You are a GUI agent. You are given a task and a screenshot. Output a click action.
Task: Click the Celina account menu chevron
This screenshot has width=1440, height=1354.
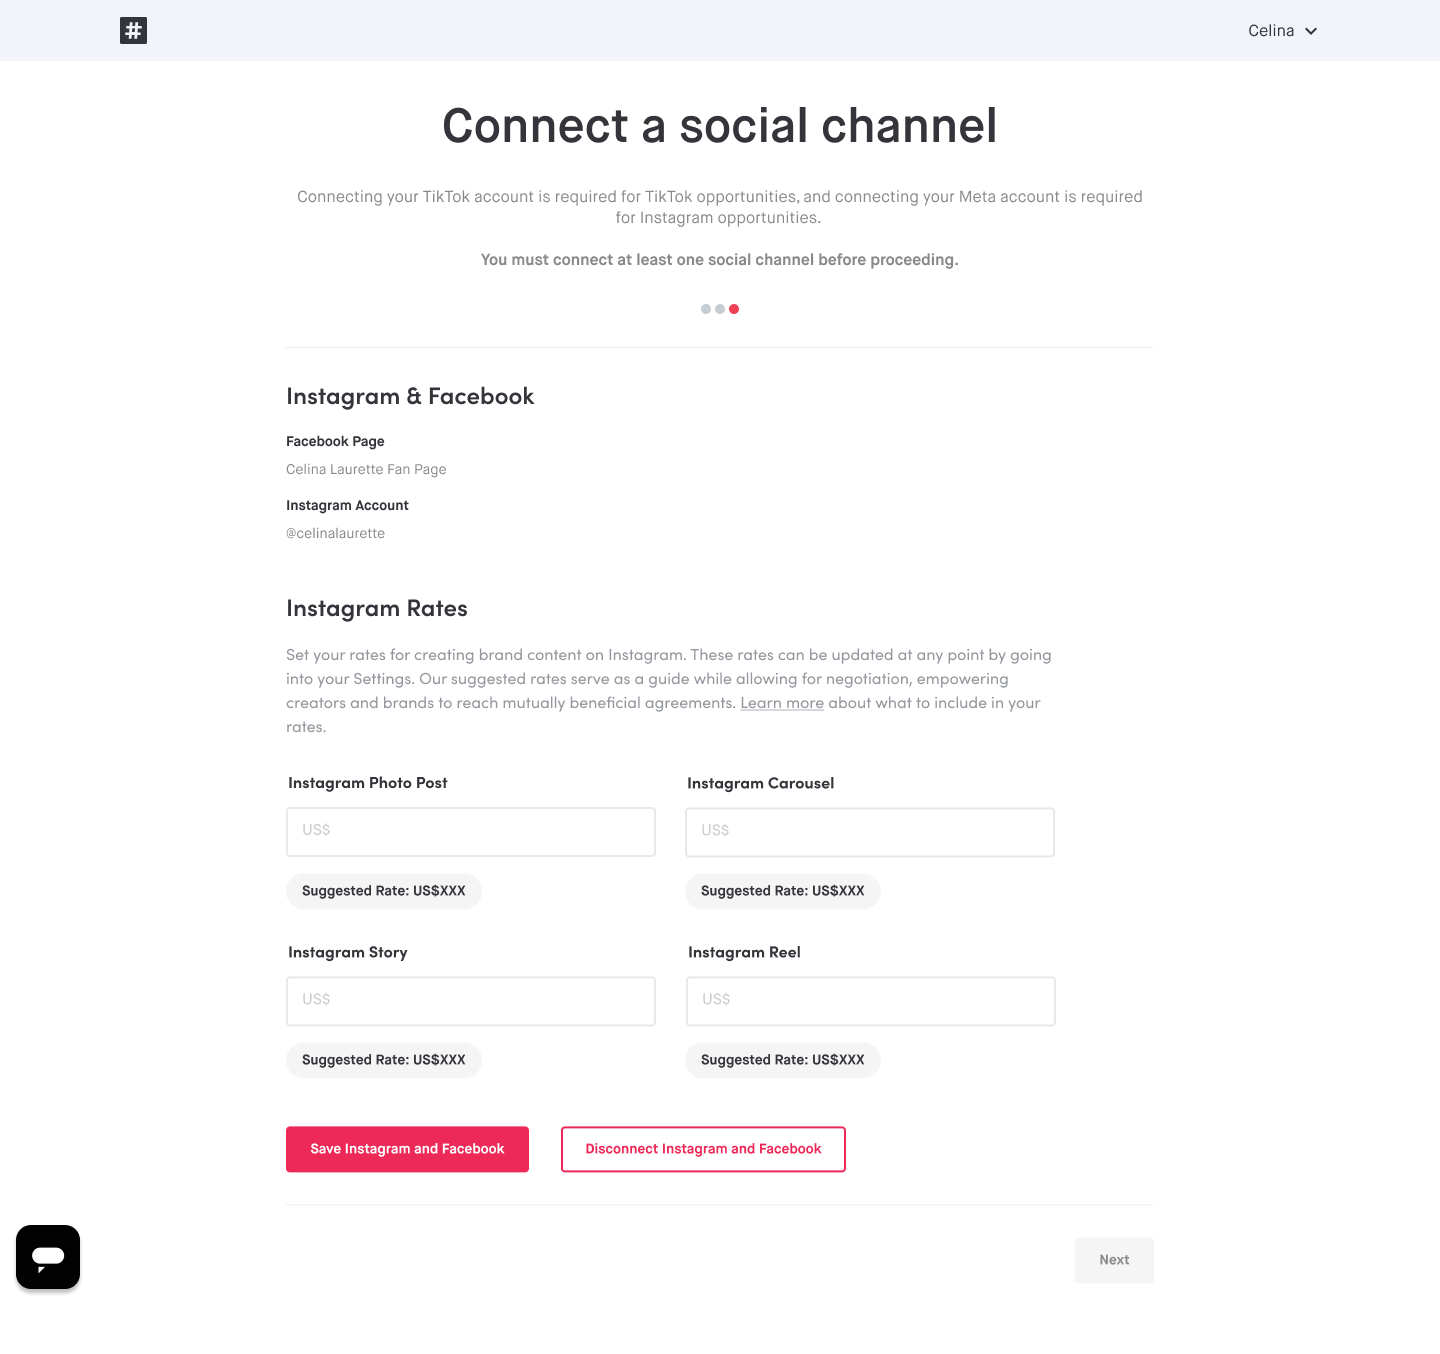pos(1310,31)
